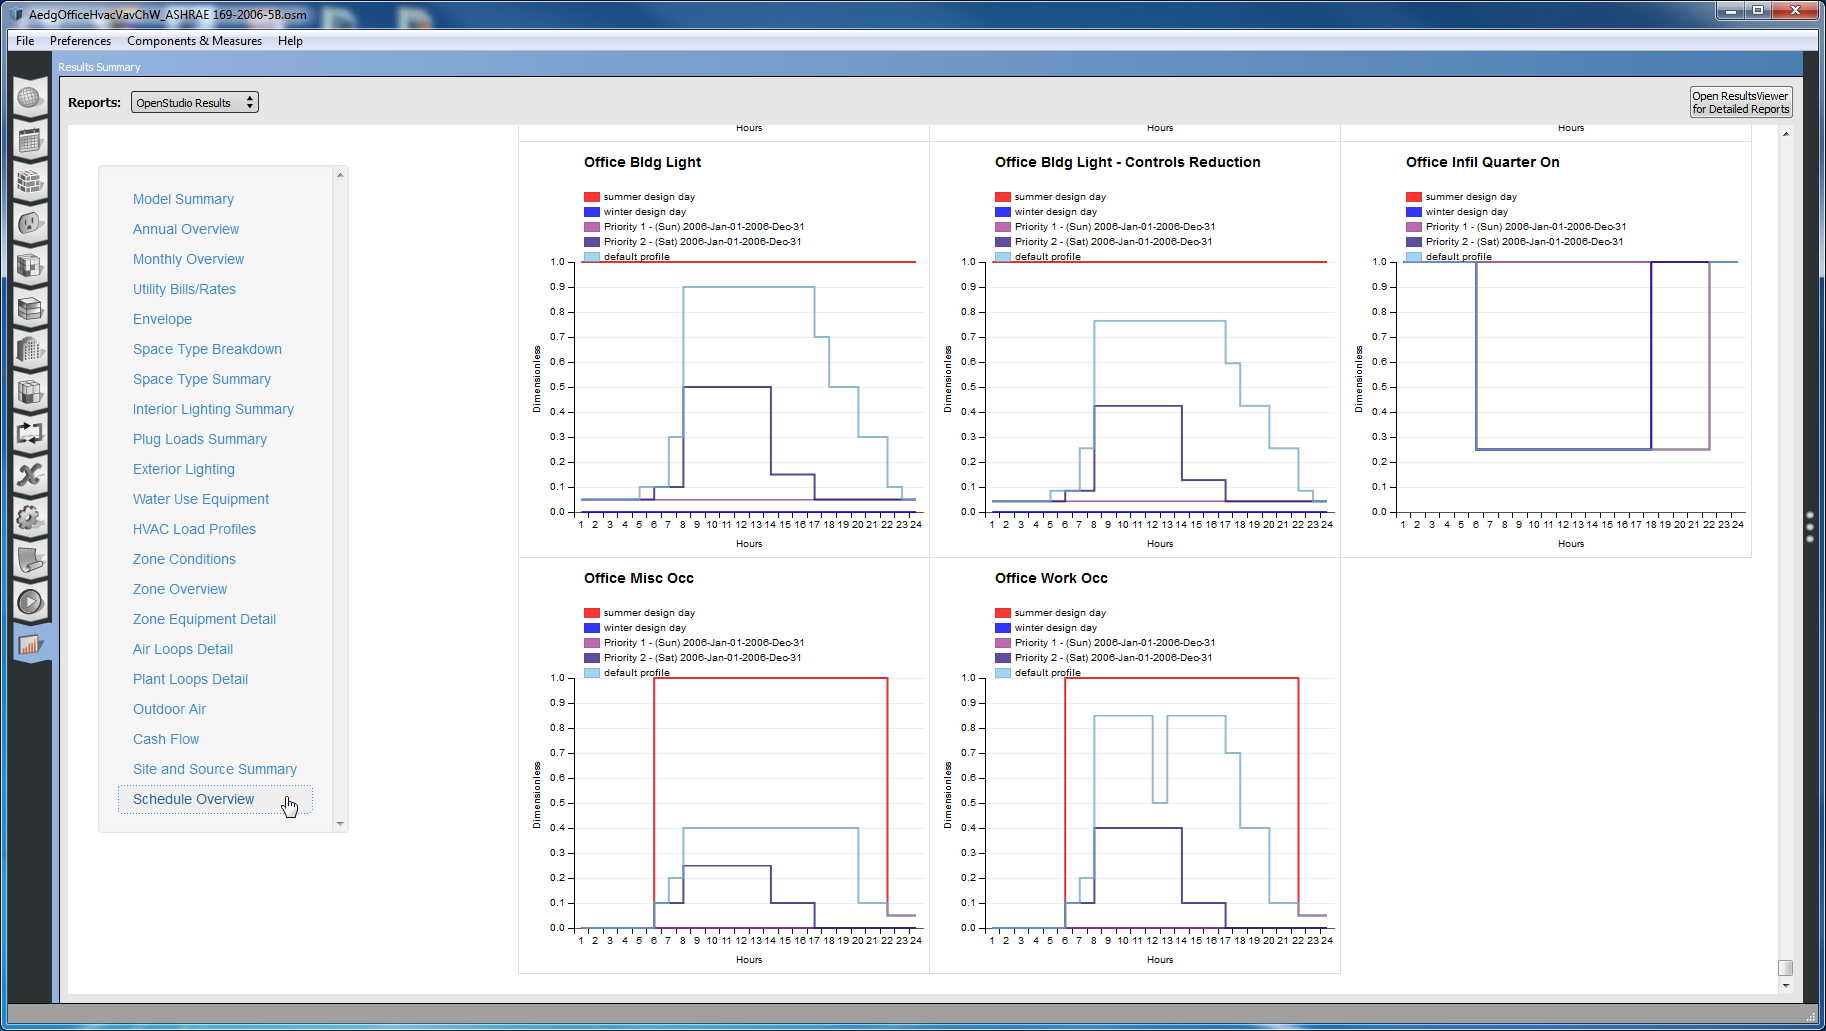Go to the Facility building icon
This screenshot has width=1826, height=1031.
30,349
